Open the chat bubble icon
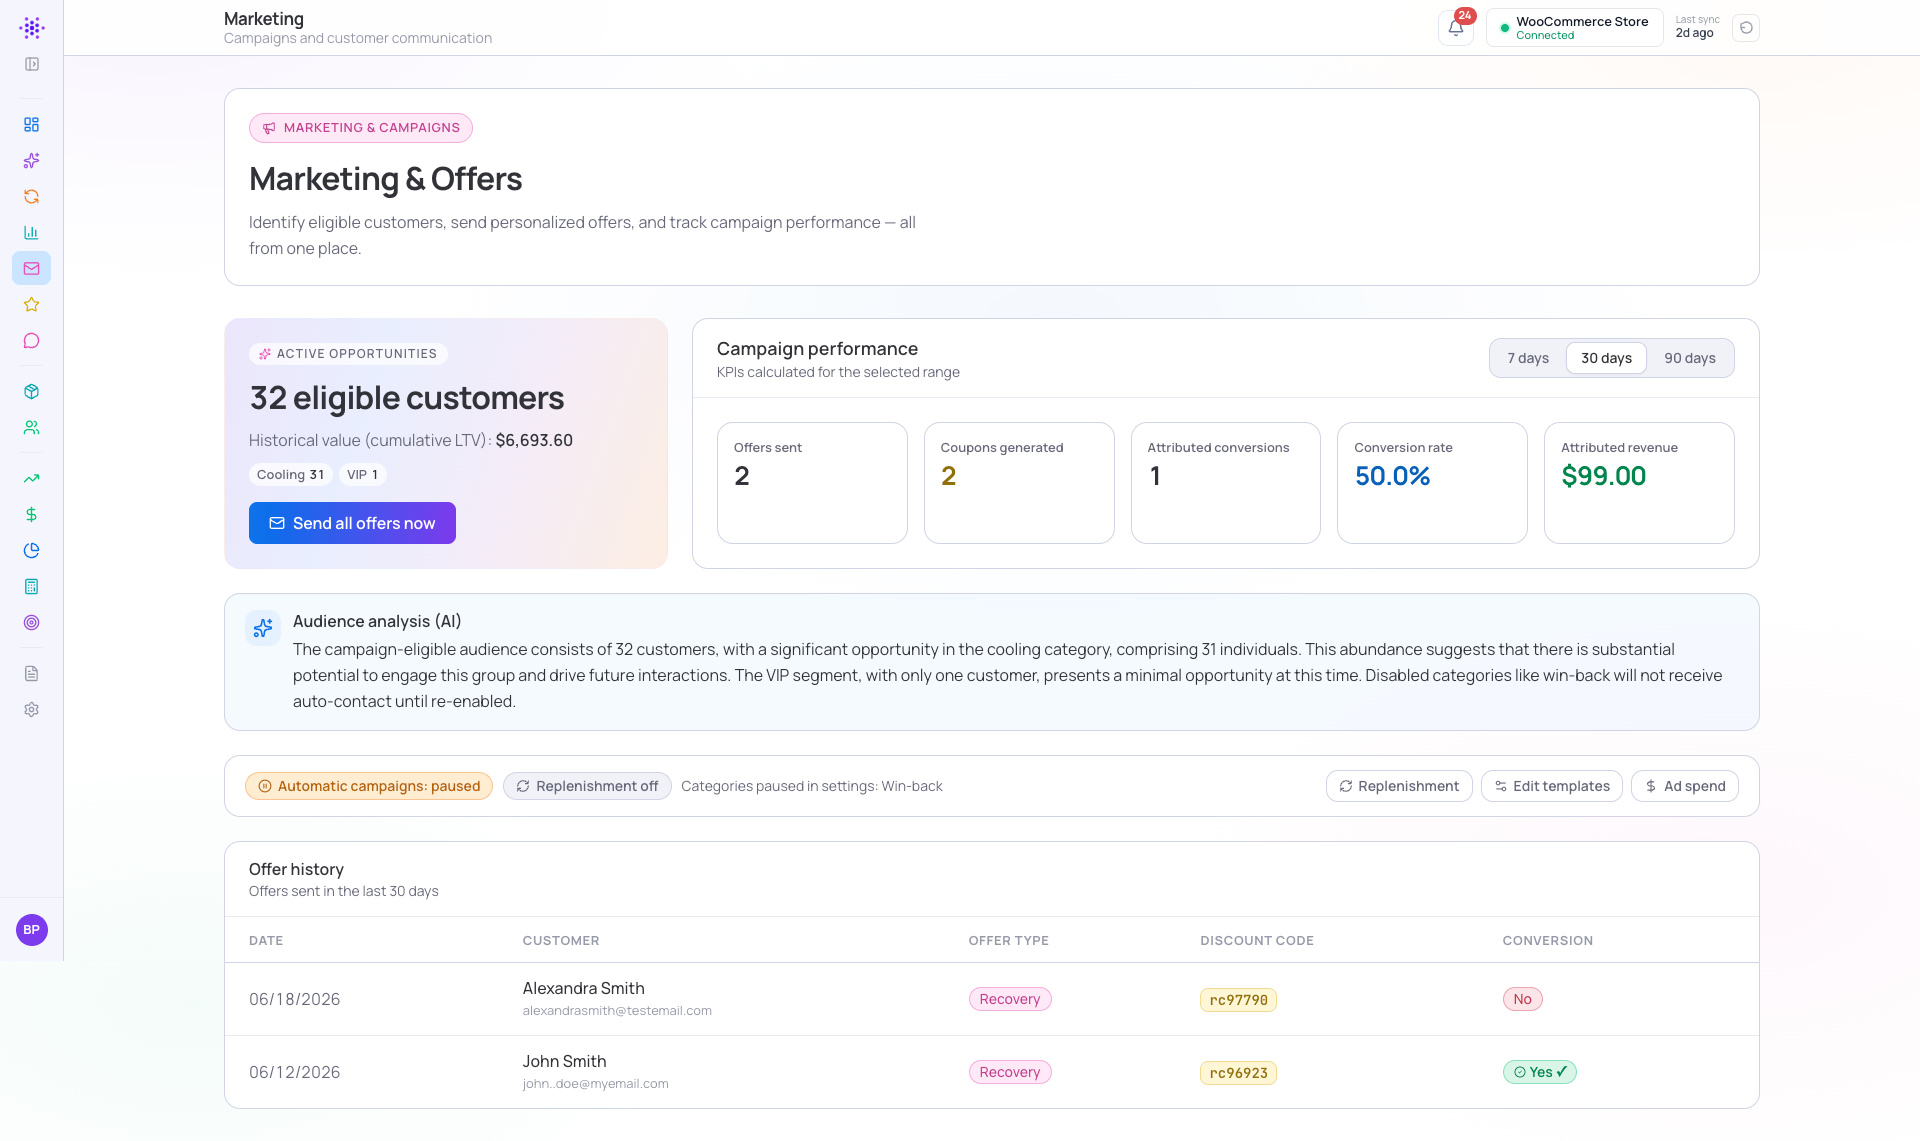This screenshot has width=1920, height=1141. pyautogui.click(x=32, y=341)
